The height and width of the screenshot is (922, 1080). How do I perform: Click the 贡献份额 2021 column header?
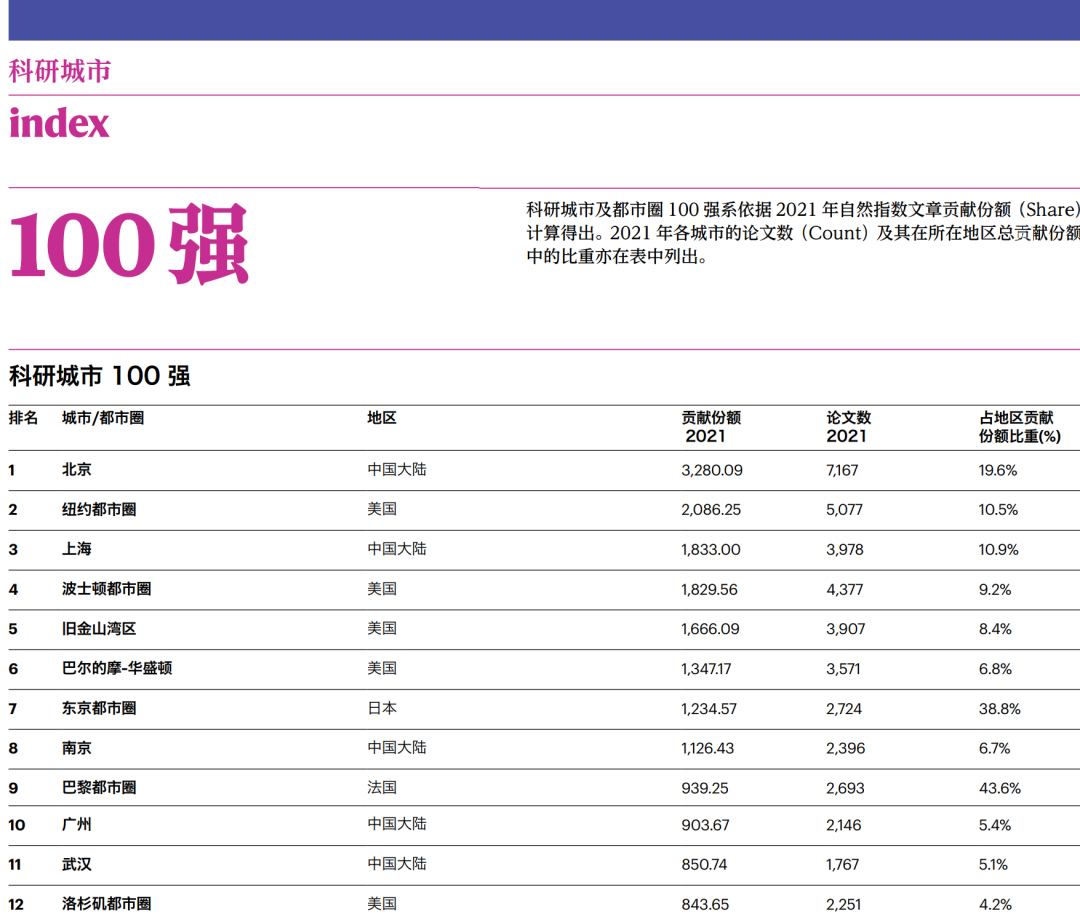pyautogui.click(x=711, y=427)
